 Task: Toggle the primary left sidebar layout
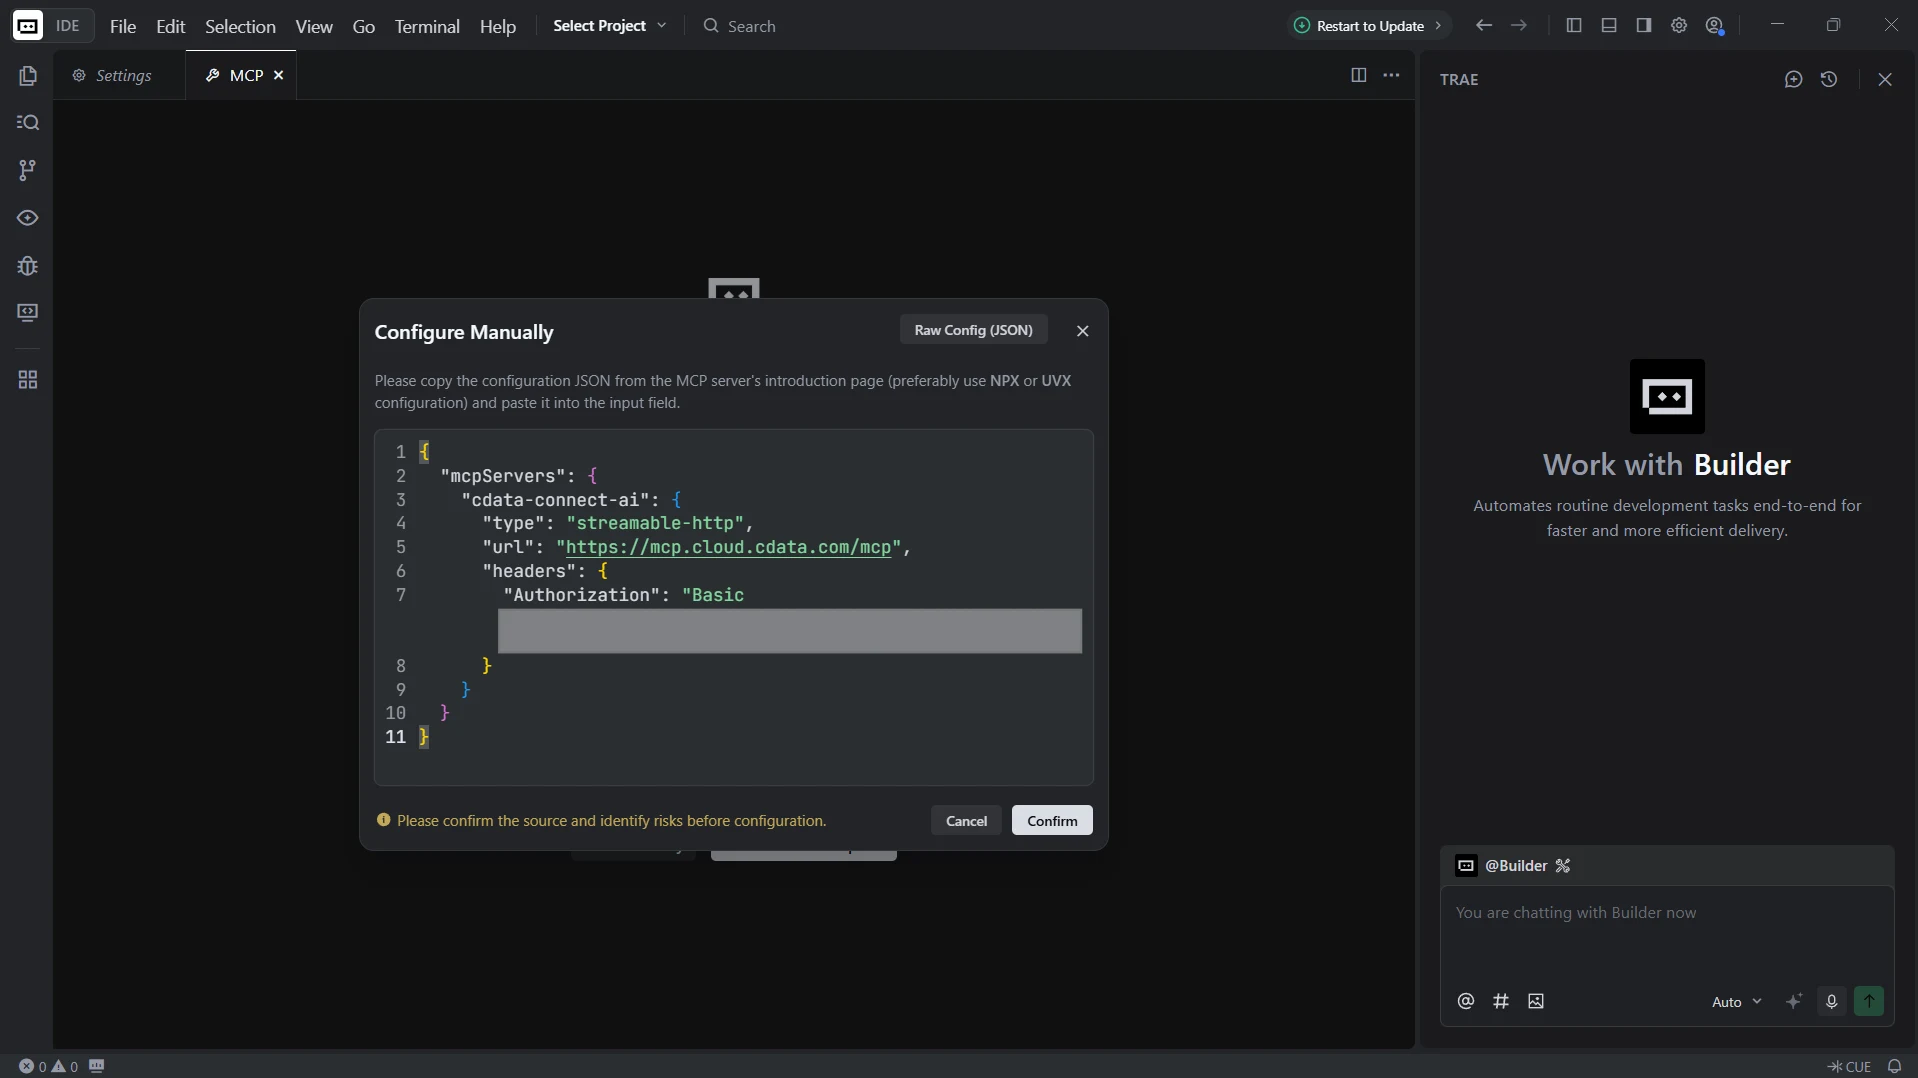[x=1574, y=26]
